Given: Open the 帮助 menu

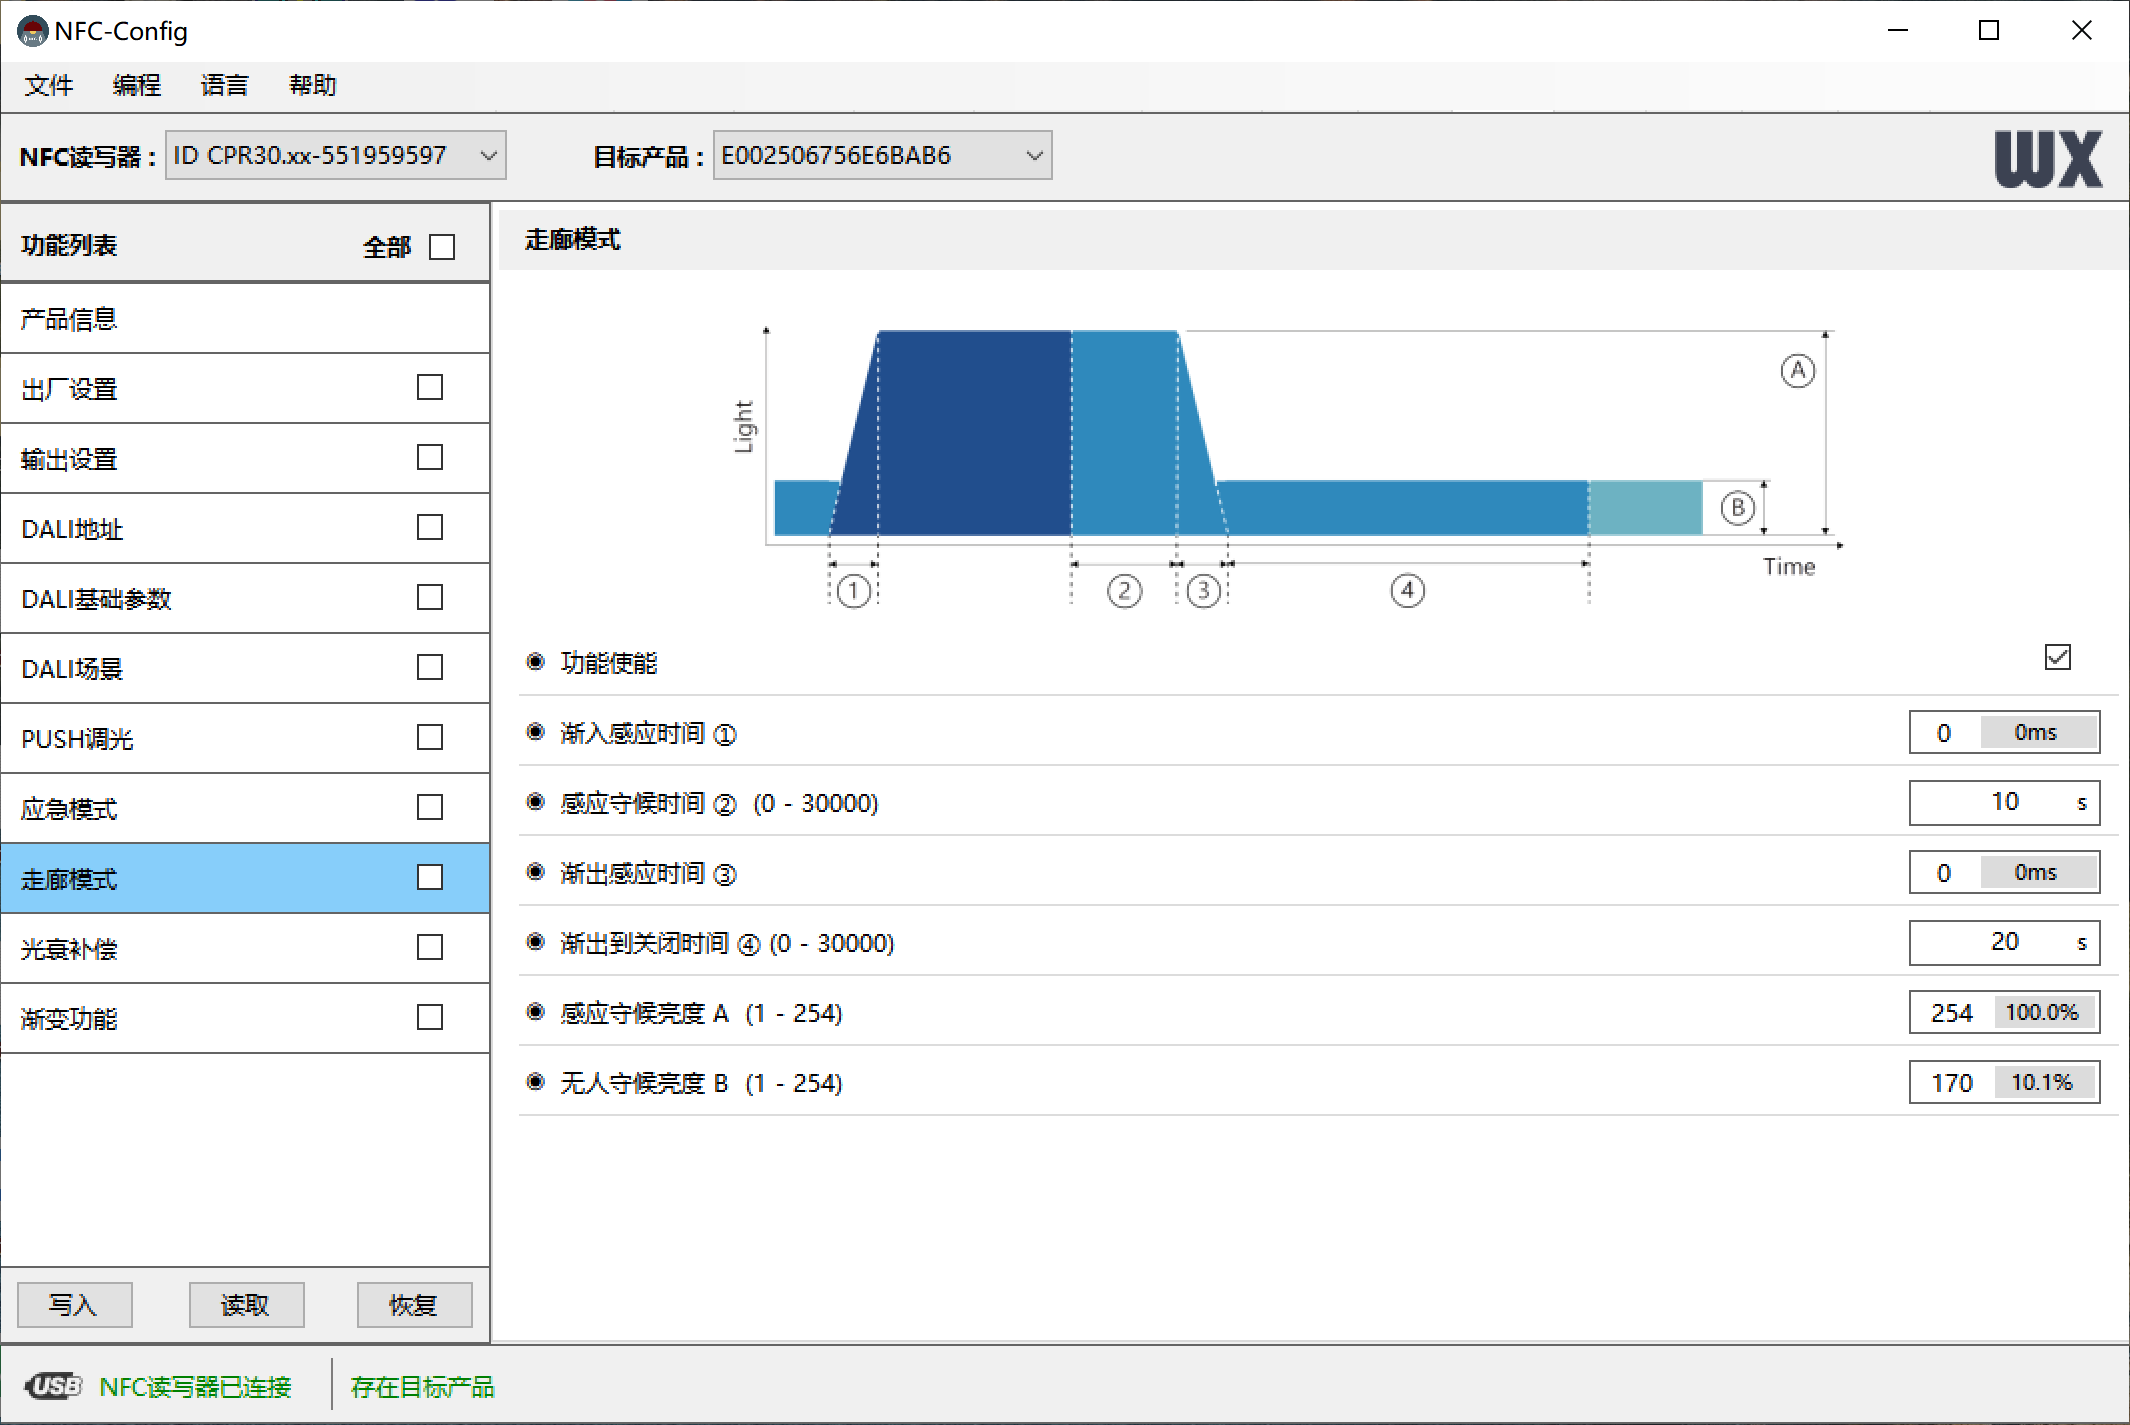Looking at the screenshot, I should coord(313,85).
